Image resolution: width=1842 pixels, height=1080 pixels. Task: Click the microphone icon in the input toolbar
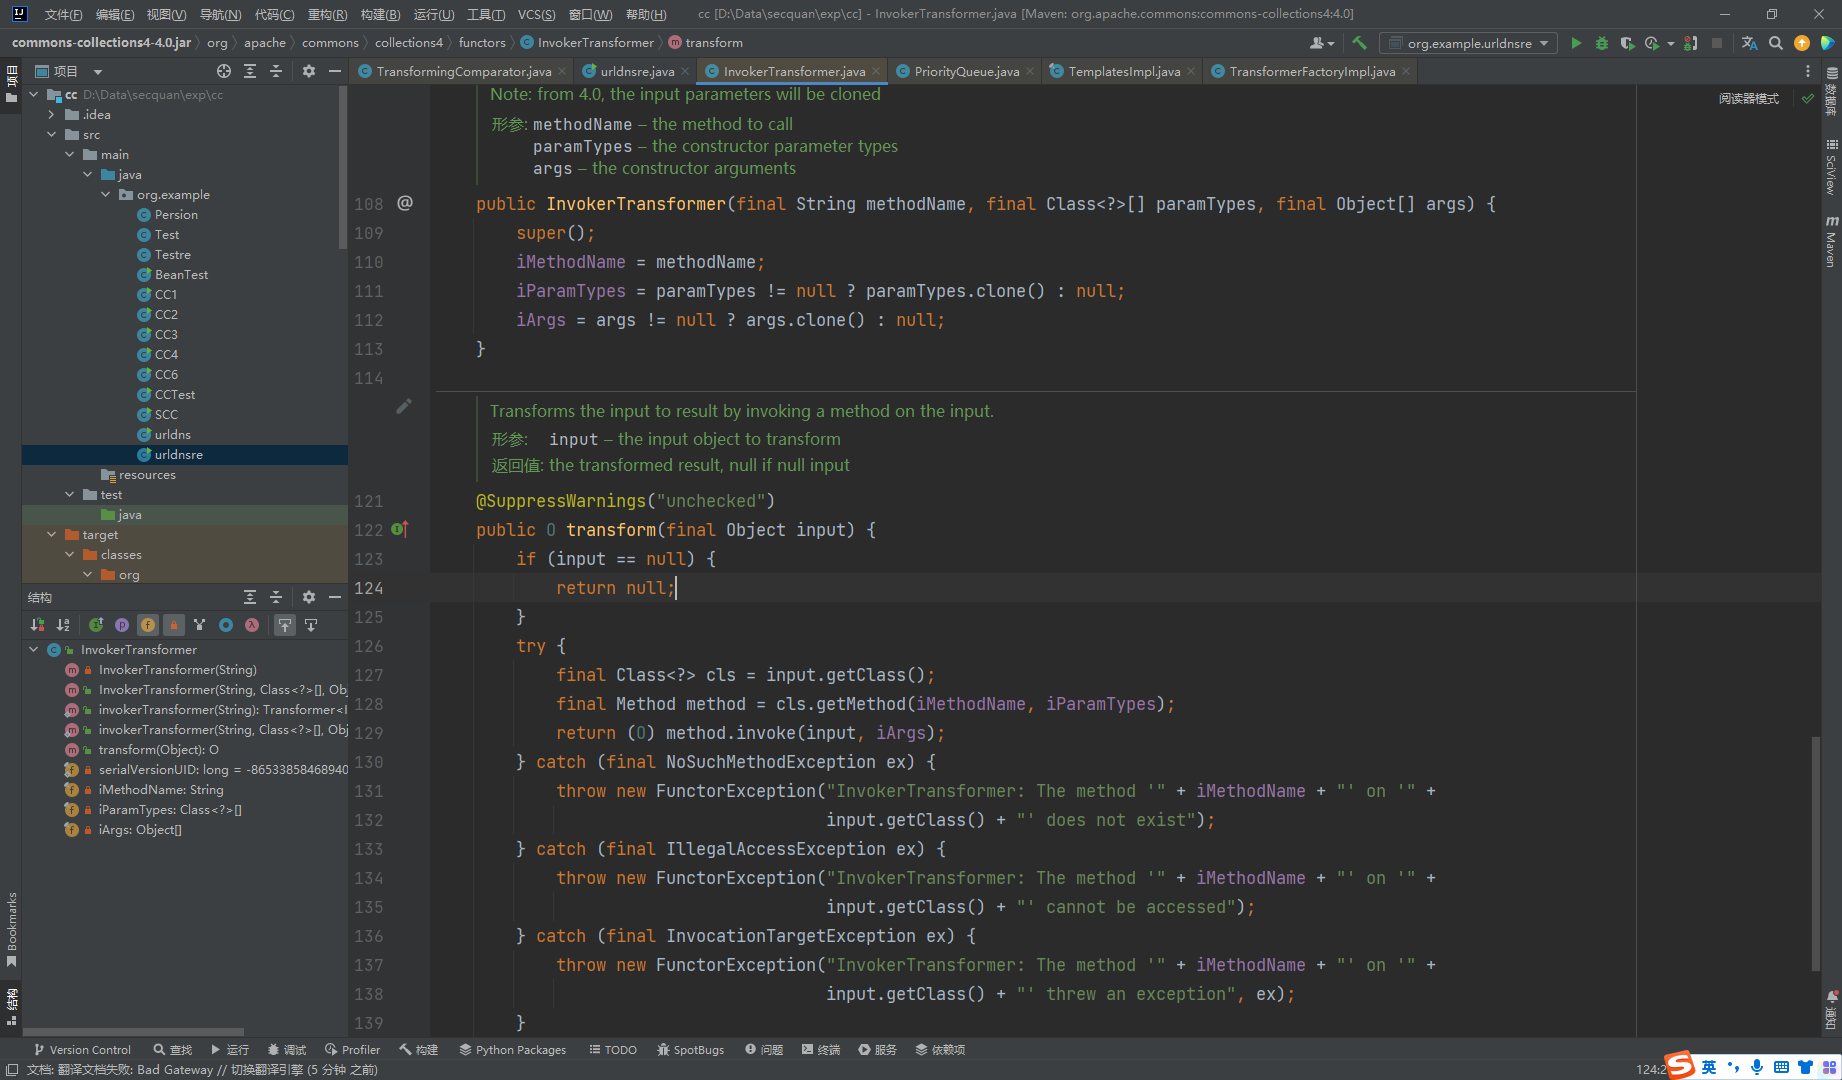click(x=1757, y=1067)
